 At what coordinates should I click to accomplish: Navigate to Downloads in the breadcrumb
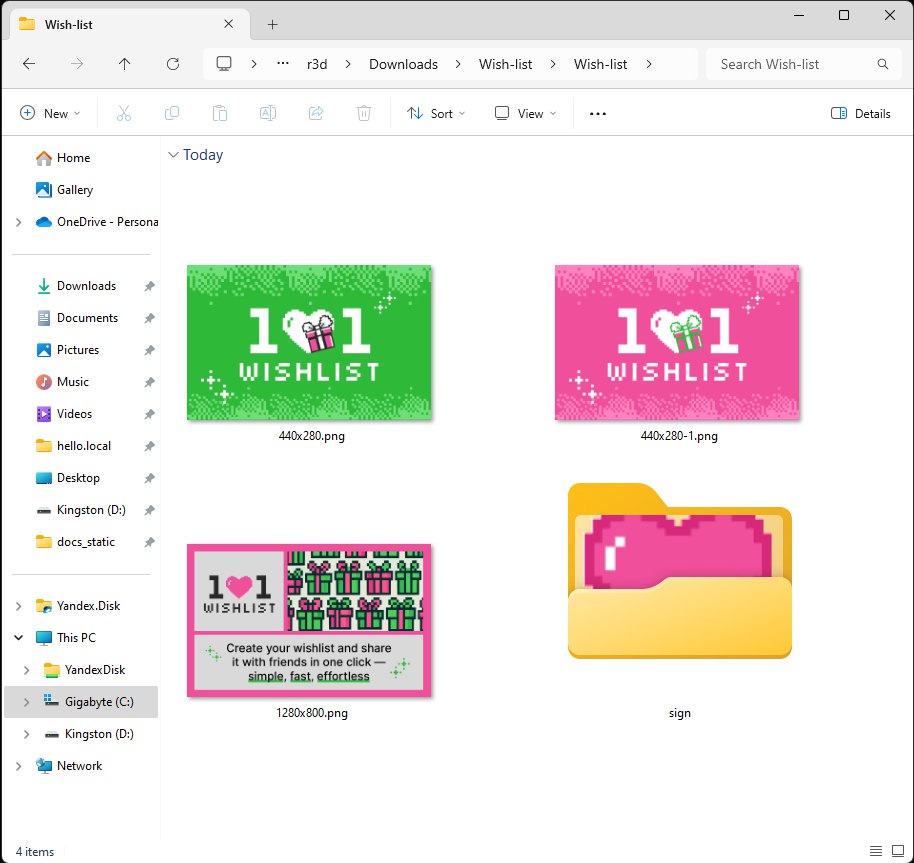click(x=403, y=64)
